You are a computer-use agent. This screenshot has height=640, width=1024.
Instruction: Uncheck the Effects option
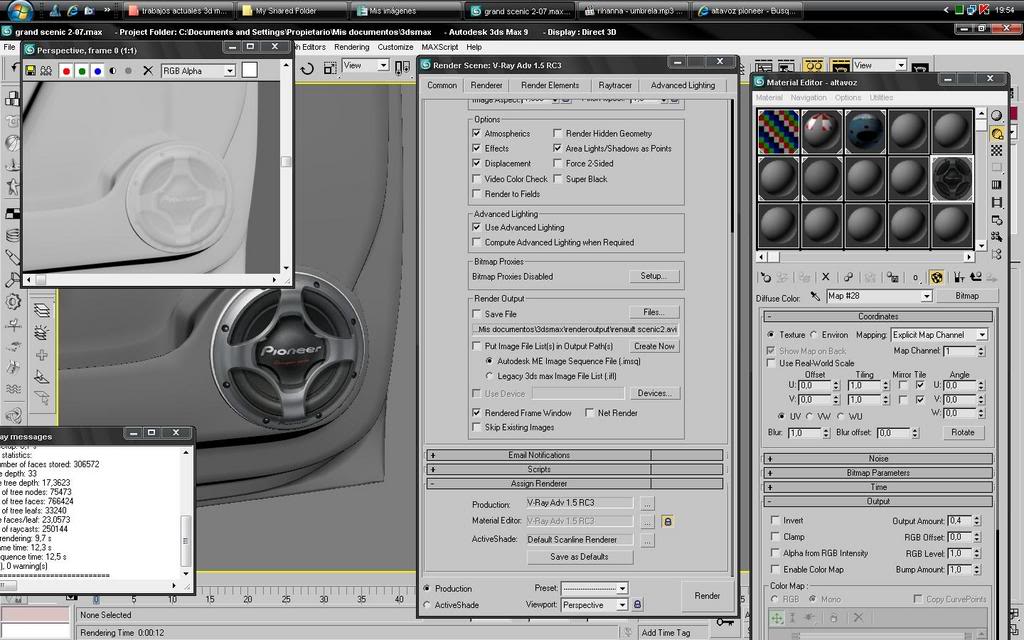[x=477, y=148]
